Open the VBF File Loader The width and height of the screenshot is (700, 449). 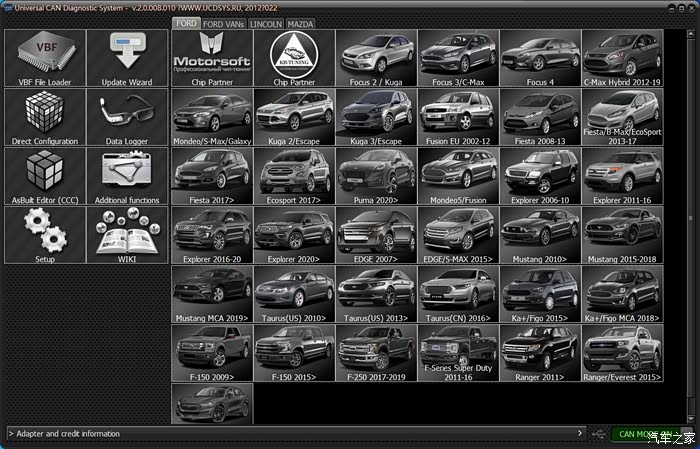45,58
